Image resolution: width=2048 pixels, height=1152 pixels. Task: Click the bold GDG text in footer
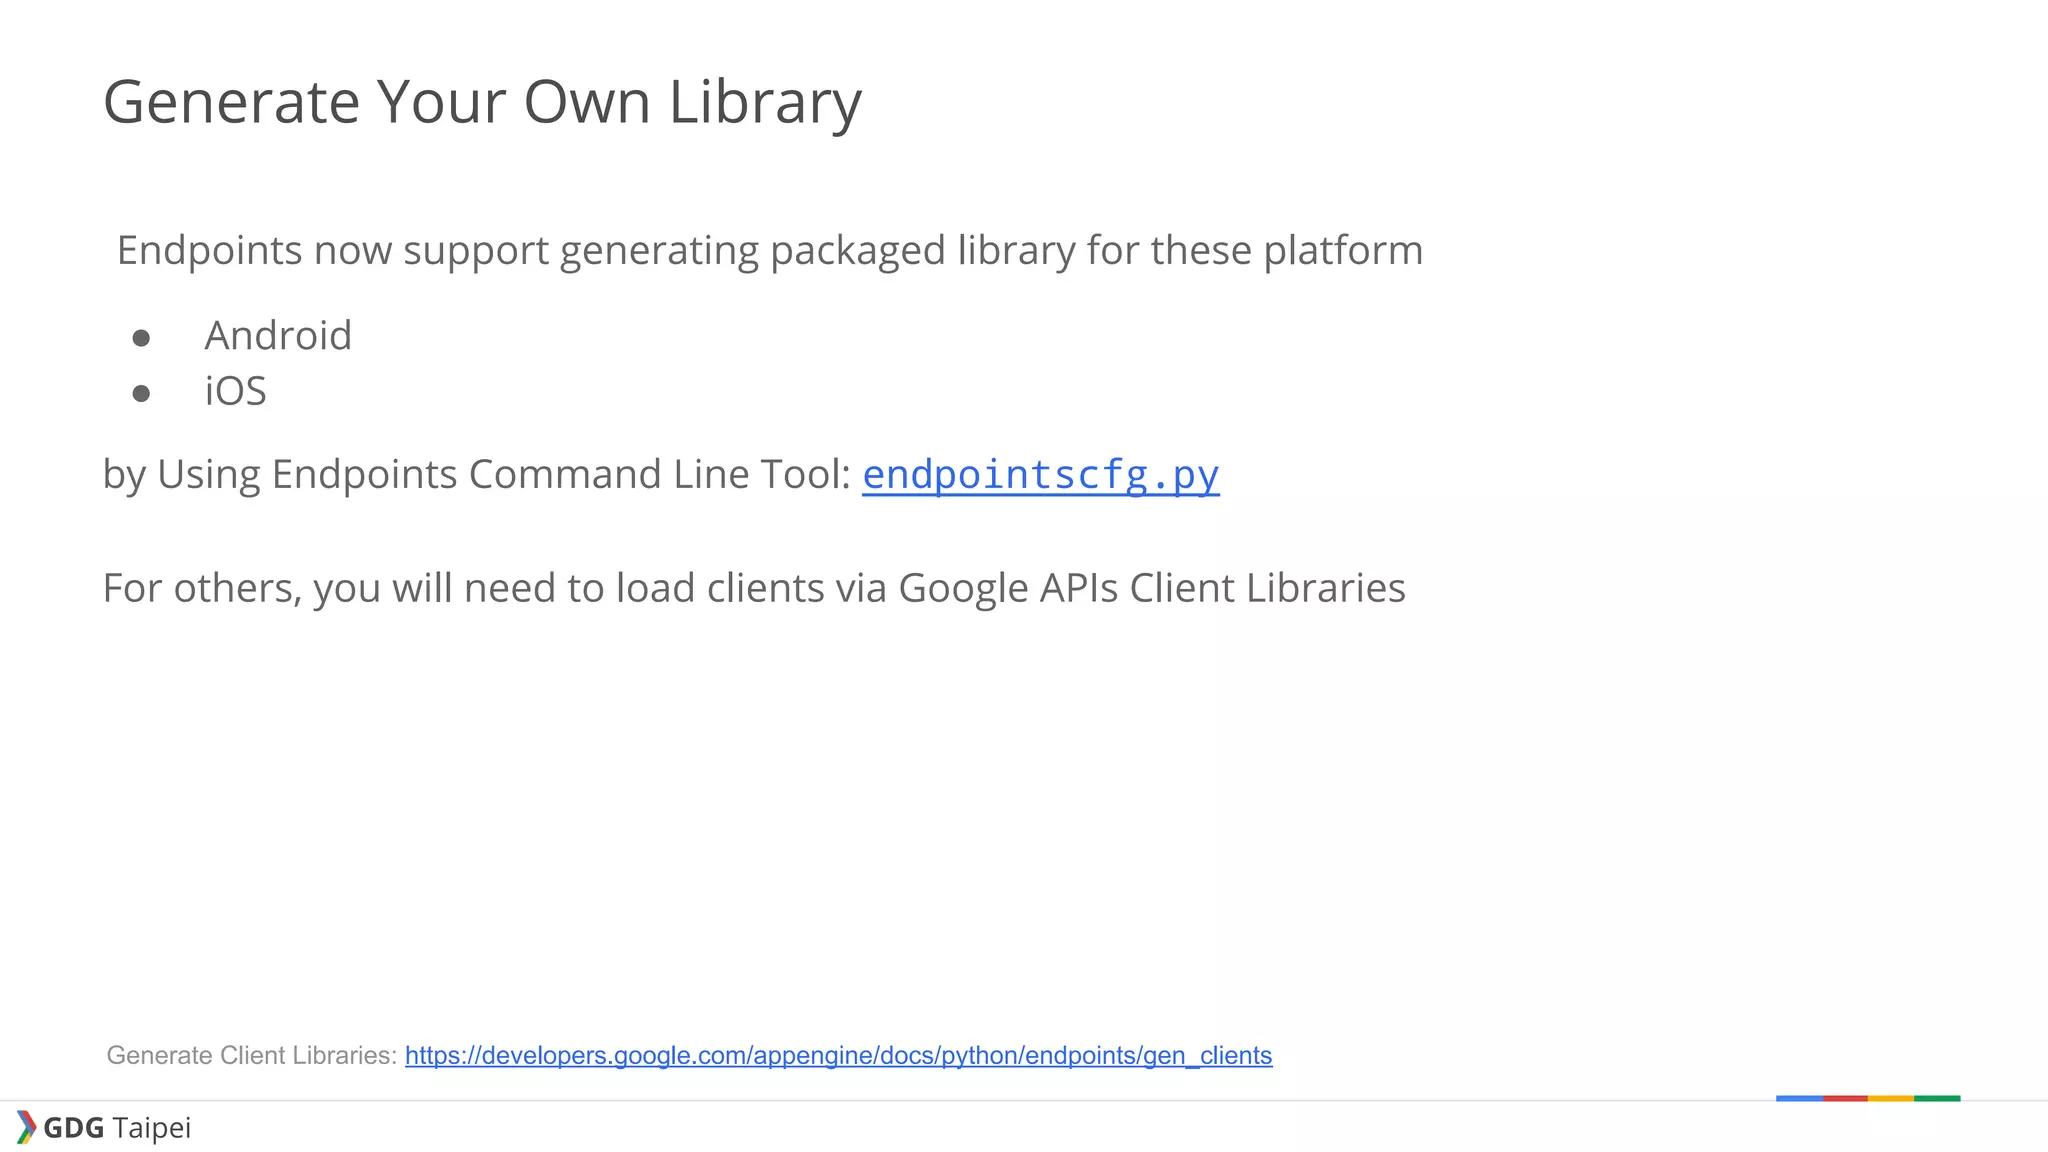(74, 1128)
